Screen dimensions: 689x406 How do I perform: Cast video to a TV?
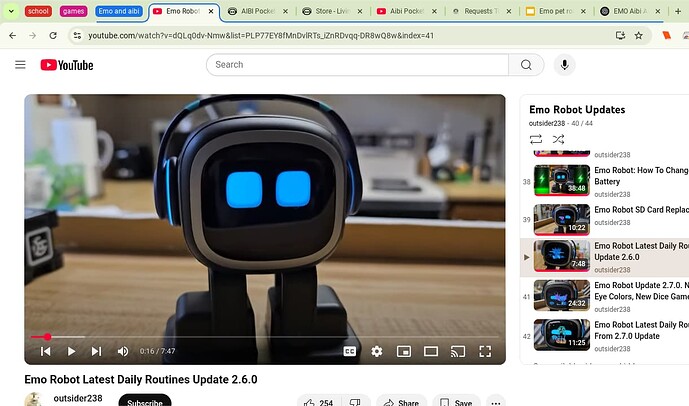458,351
